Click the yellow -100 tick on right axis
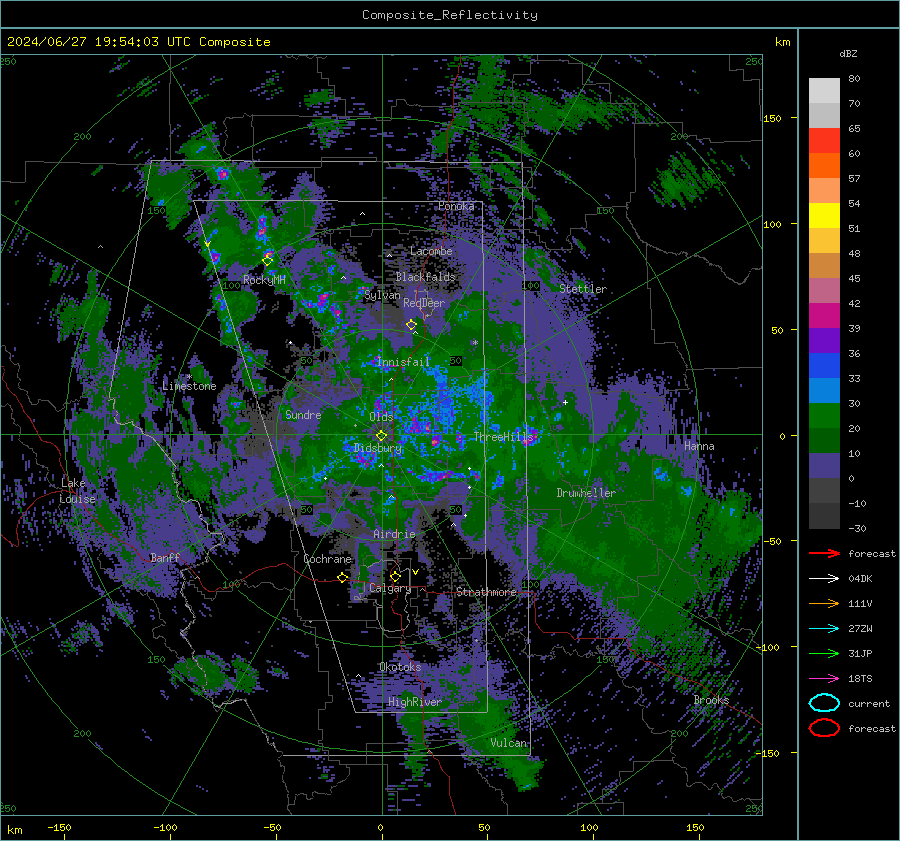Image resolution: width=900 pixels, height=841 pixels. tap(769, 647)
